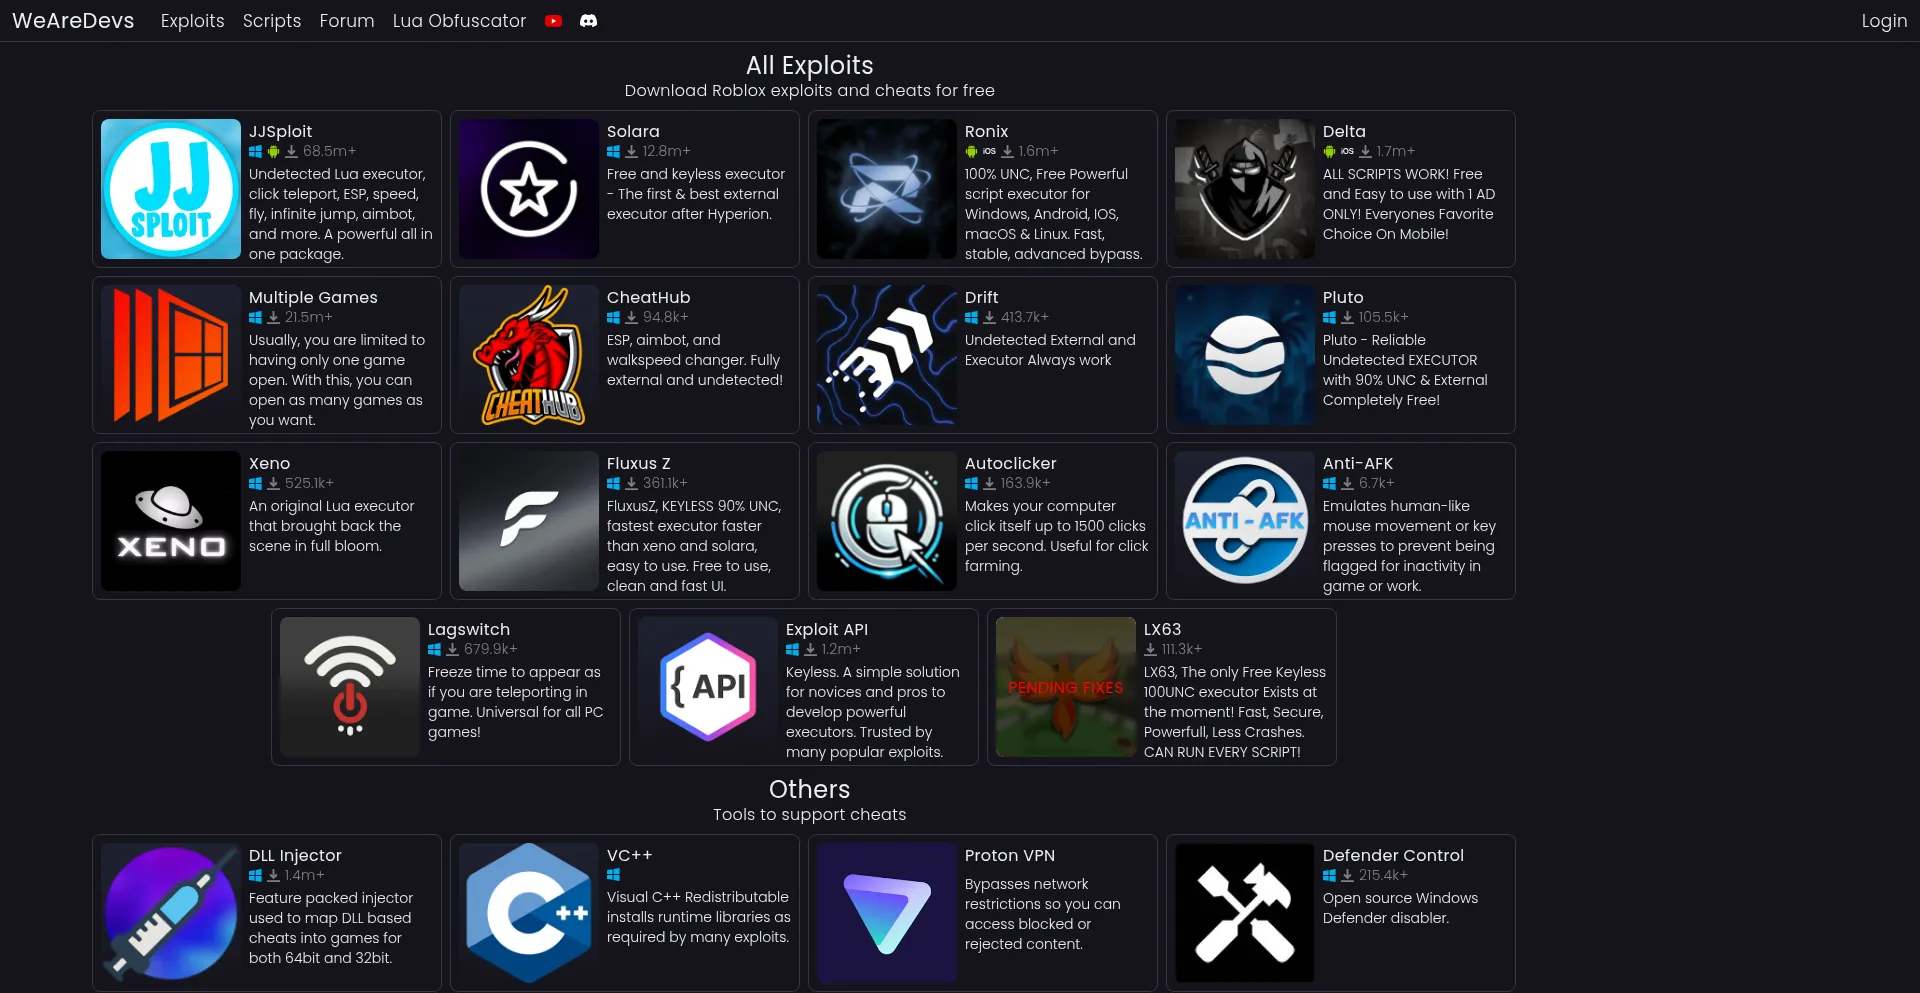Click the 'Tools to support cheats' subtitle

(810, 815)
